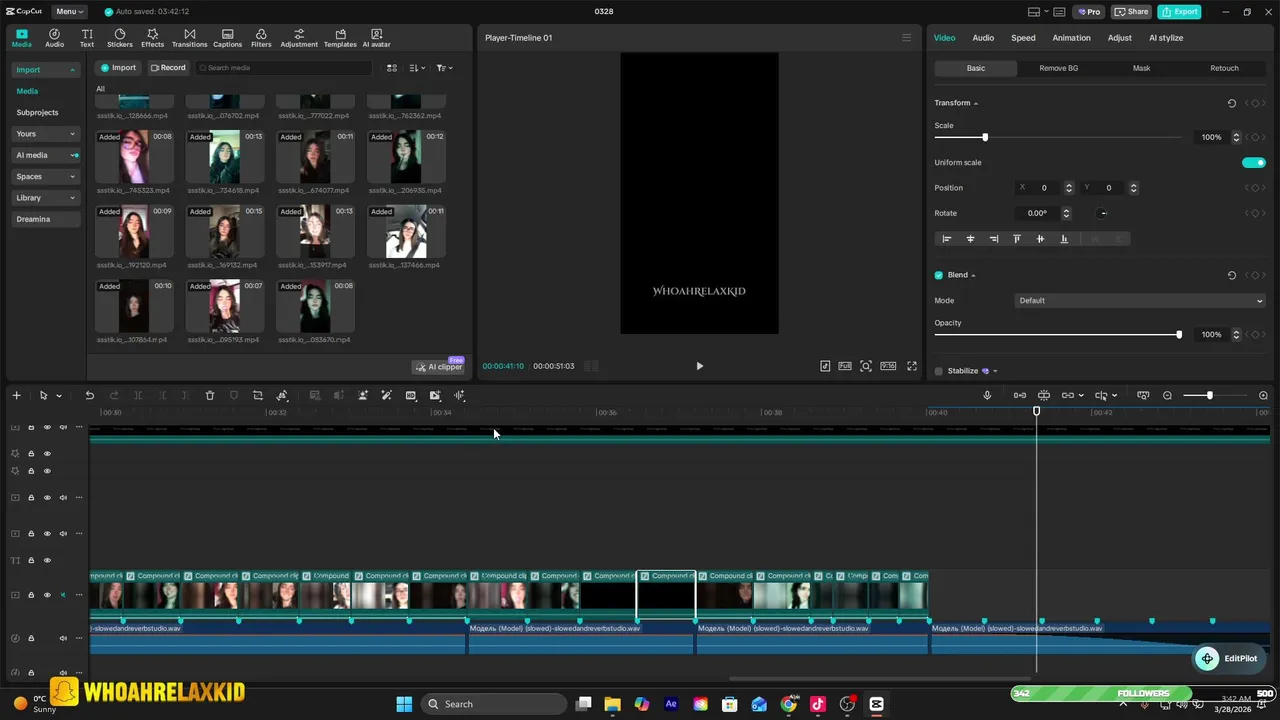Toggle visibility eye of the text track
Viewport: 1280px width, 720px height.
(47, 560)
